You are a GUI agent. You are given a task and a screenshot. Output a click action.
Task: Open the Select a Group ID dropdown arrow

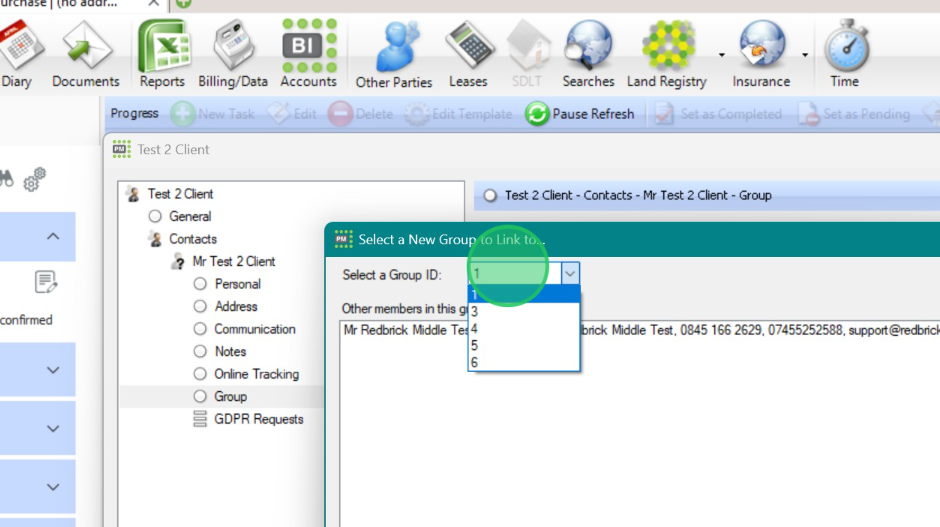click(570, 274)
